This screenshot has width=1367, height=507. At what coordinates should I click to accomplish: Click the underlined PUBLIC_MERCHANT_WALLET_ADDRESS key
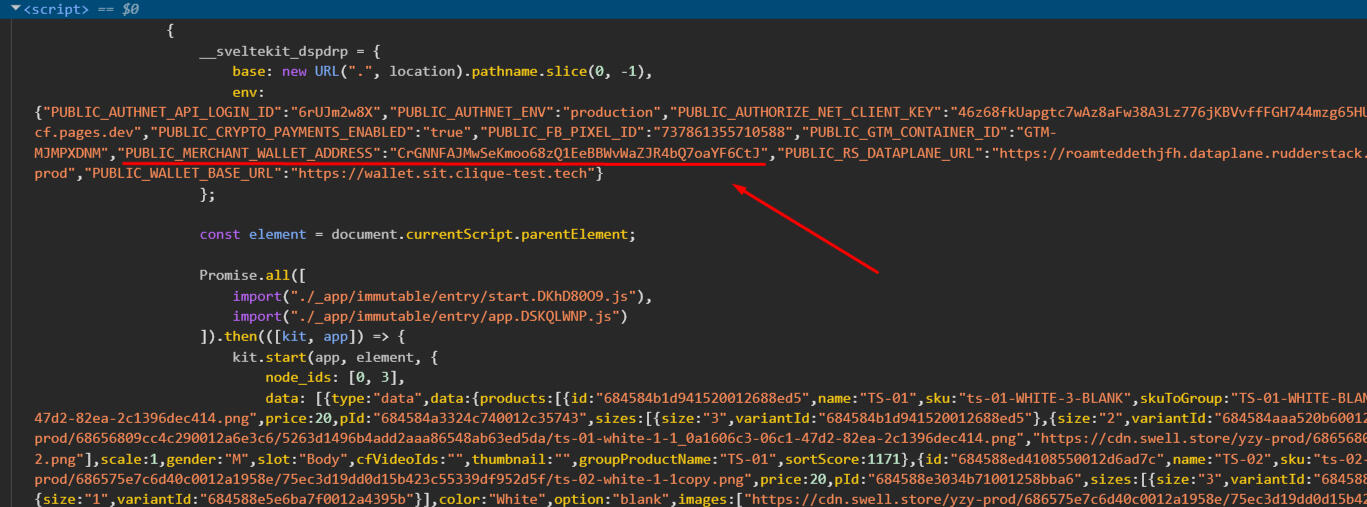(250, 153)
